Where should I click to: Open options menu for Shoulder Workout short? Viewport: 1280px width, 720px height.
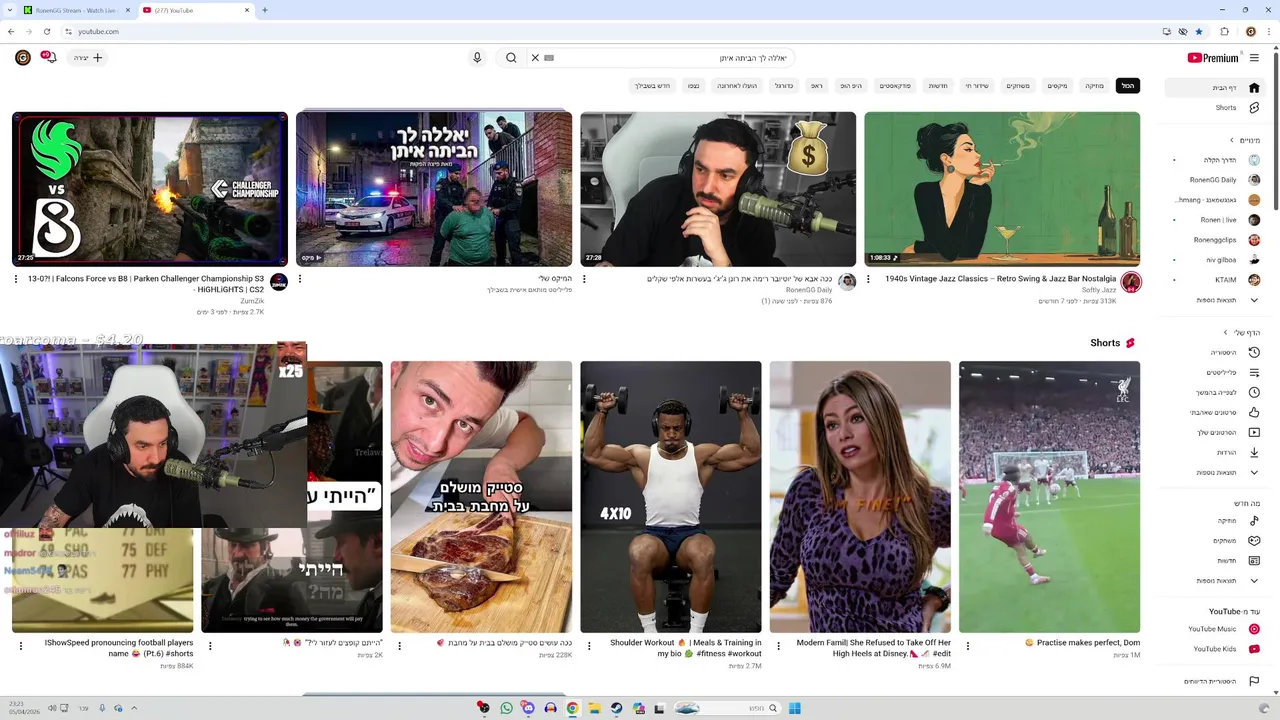589,646
